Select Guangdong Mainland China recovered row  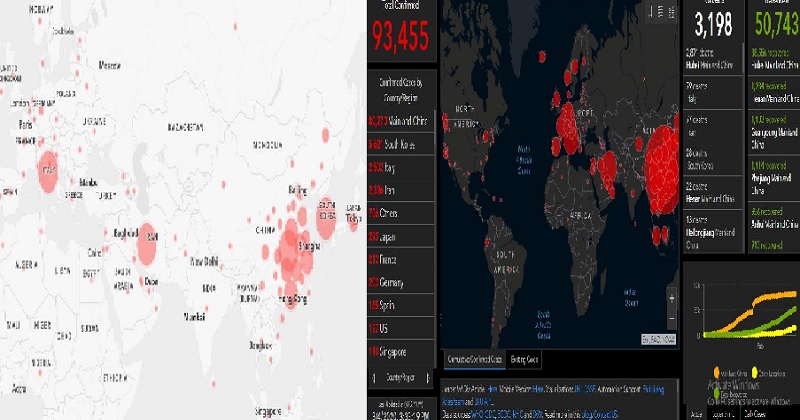(x=774, y=132)
